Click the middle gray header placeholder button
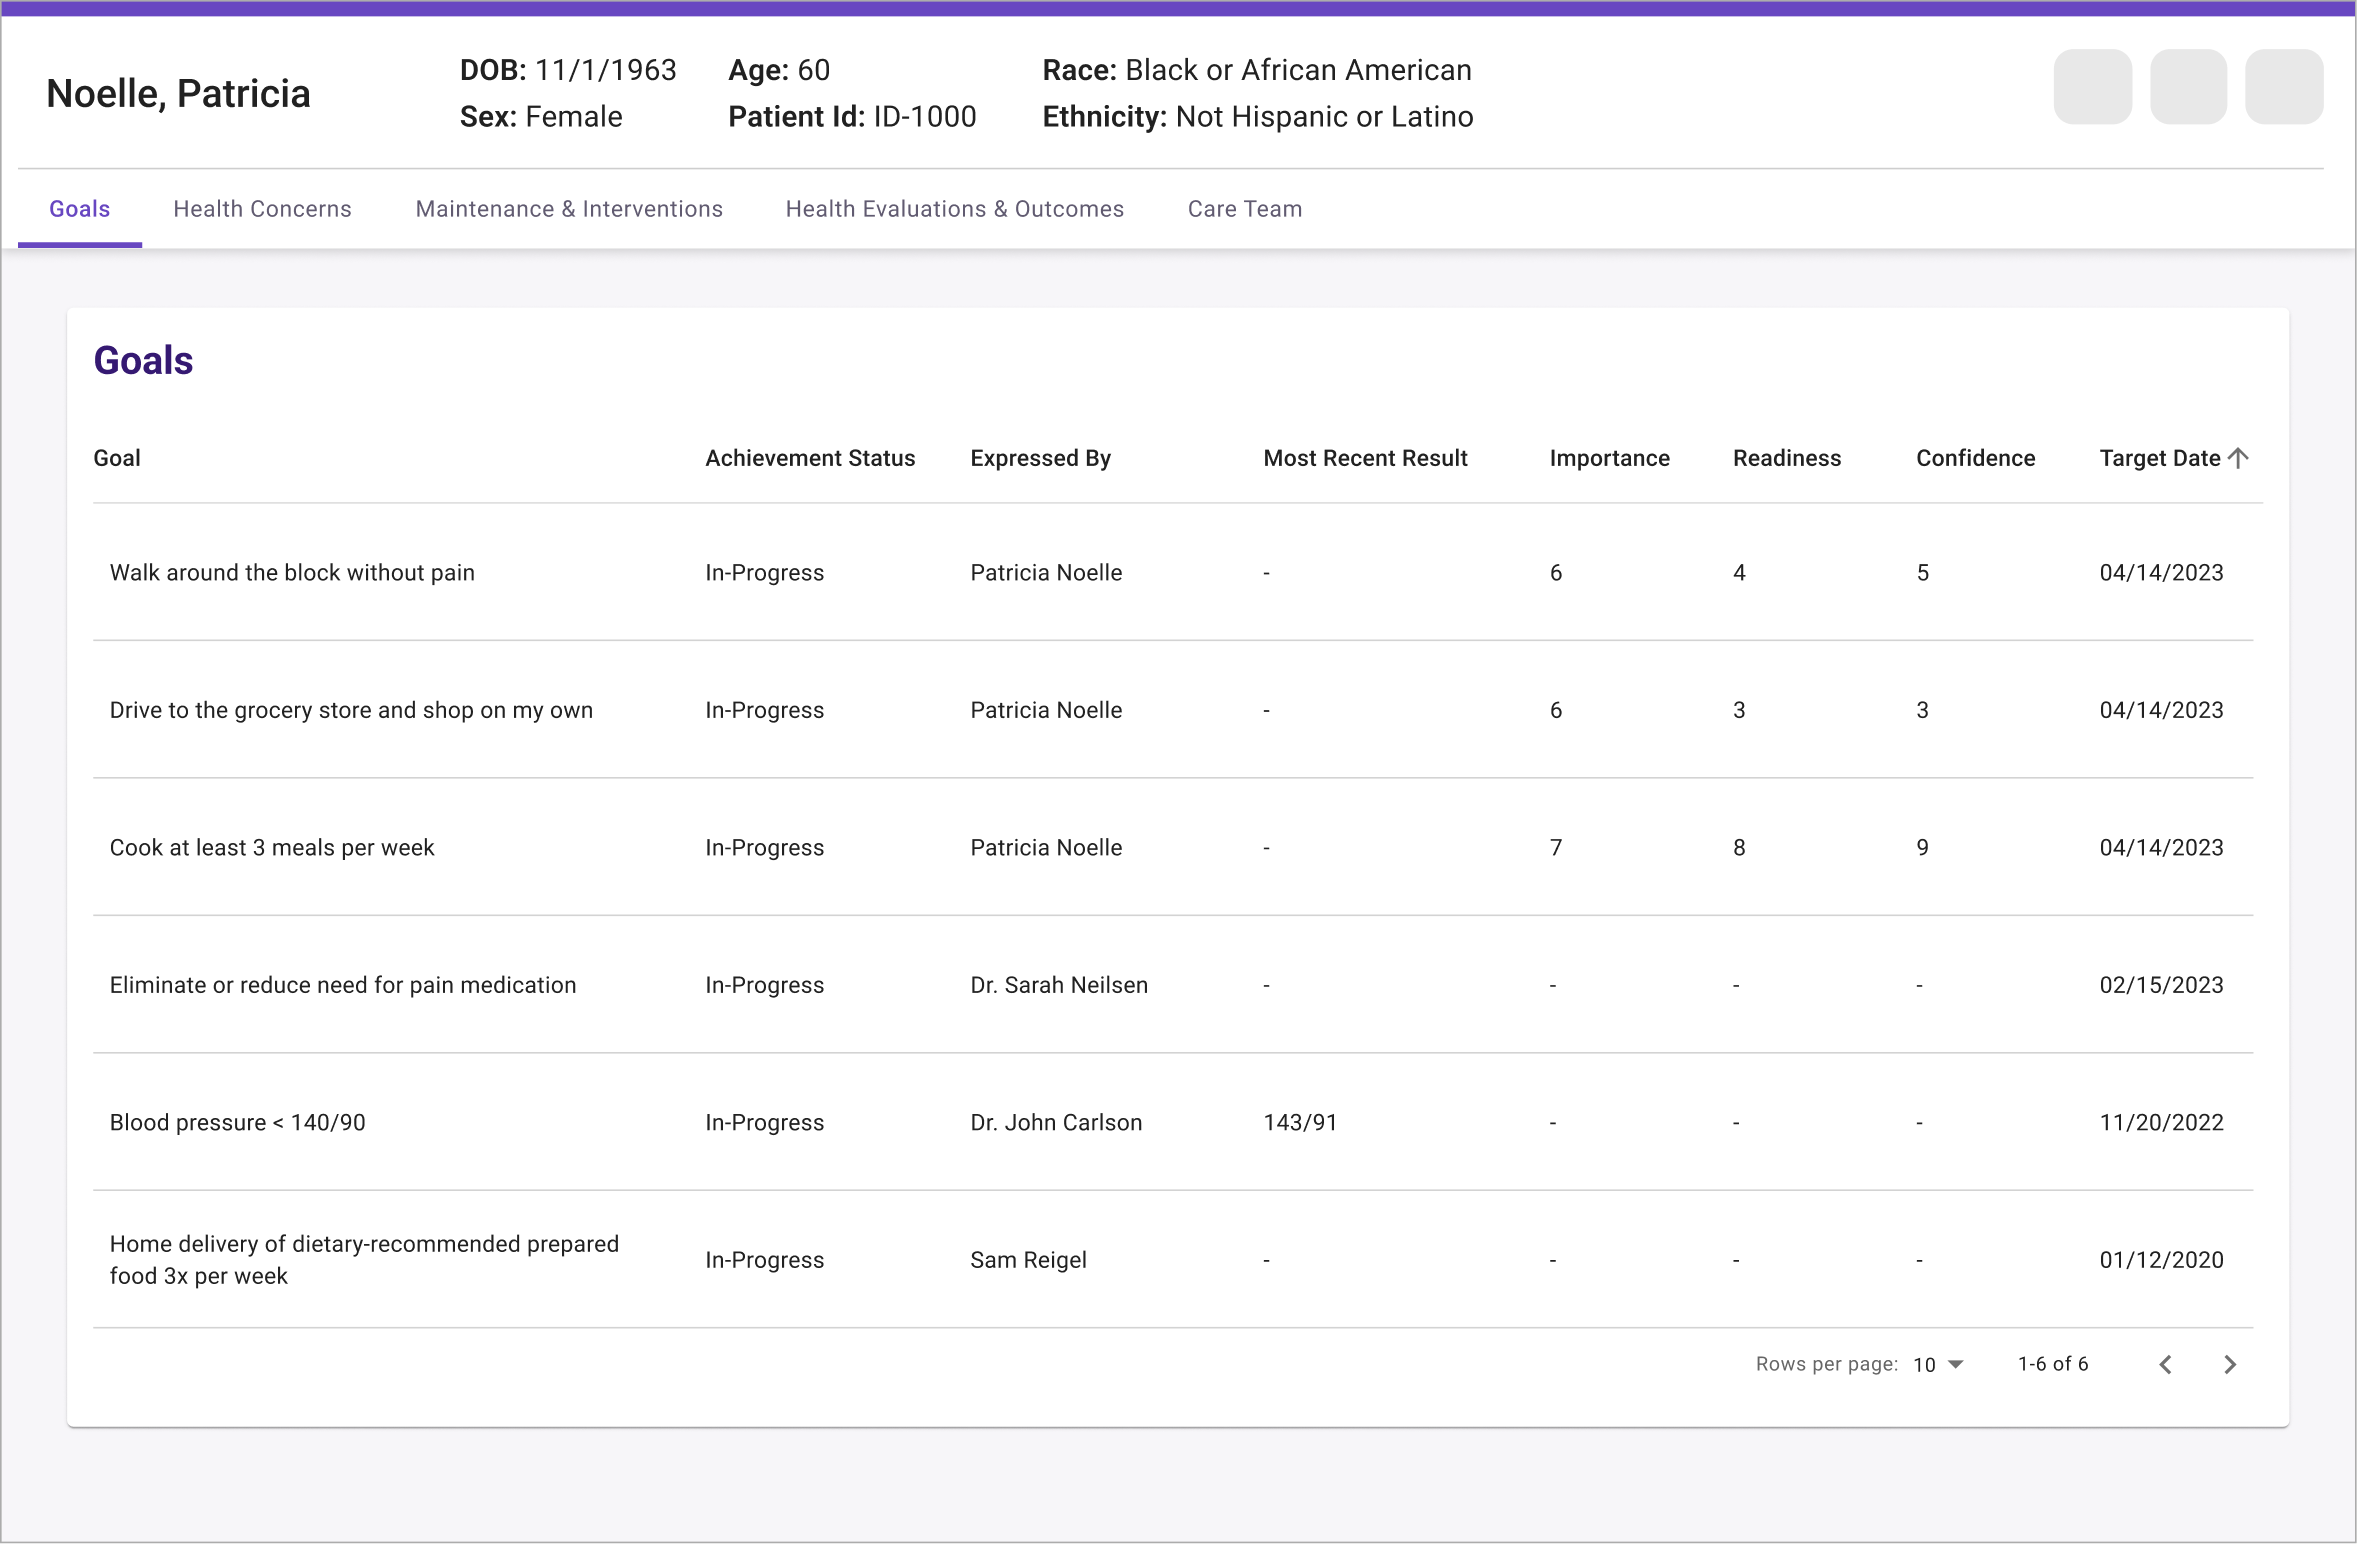This screenshot has width=2357, height=1544. 2188,87
